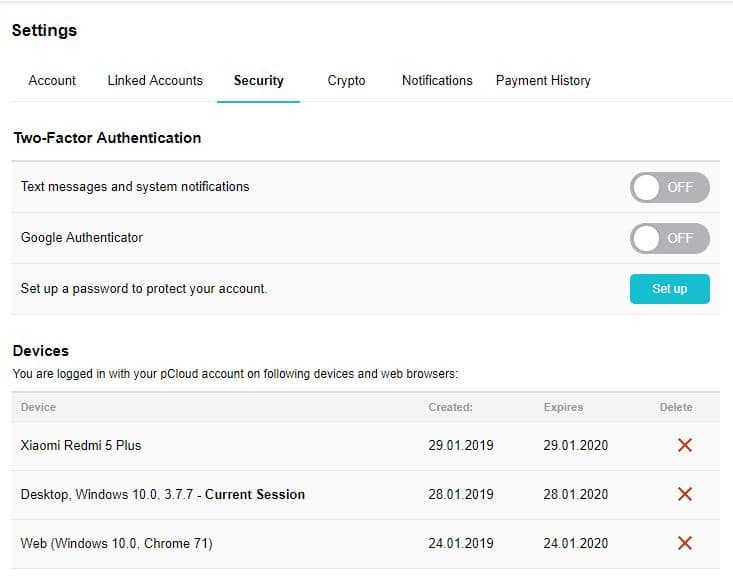Viewport: 733px width, 580px height.
Task: Delete the Xiaomi Redmi 5 Plus device
Action: (684, 445)
